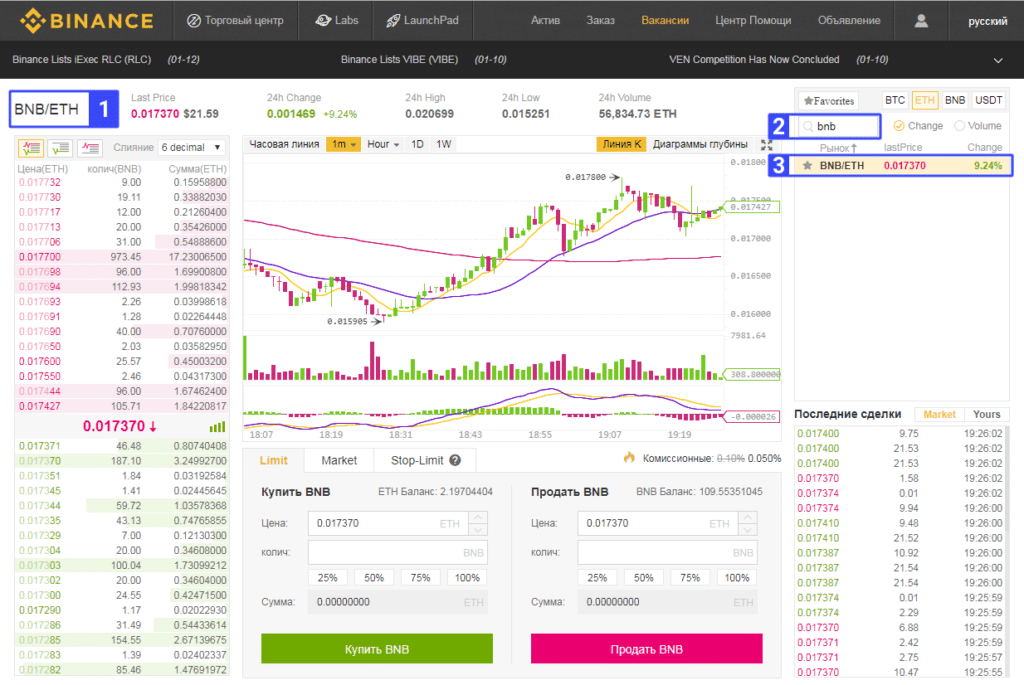
Task: Click the Binance logo
Action: [87, 21]
